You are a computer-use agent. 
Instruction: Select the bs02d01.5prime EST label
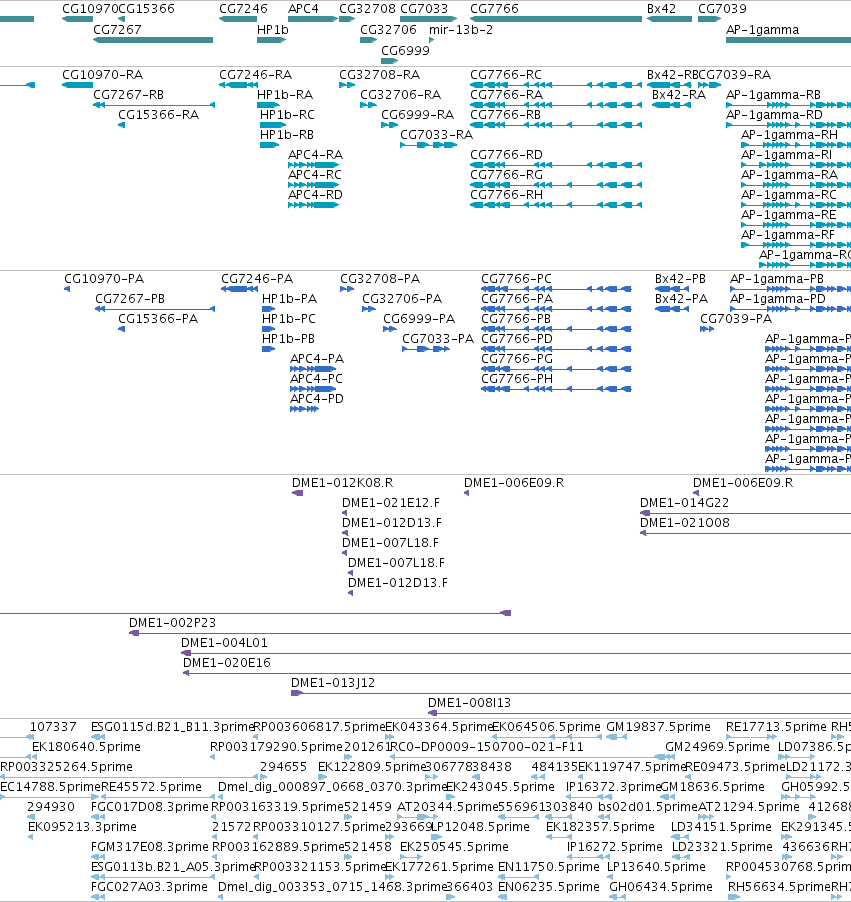[648, 807]
